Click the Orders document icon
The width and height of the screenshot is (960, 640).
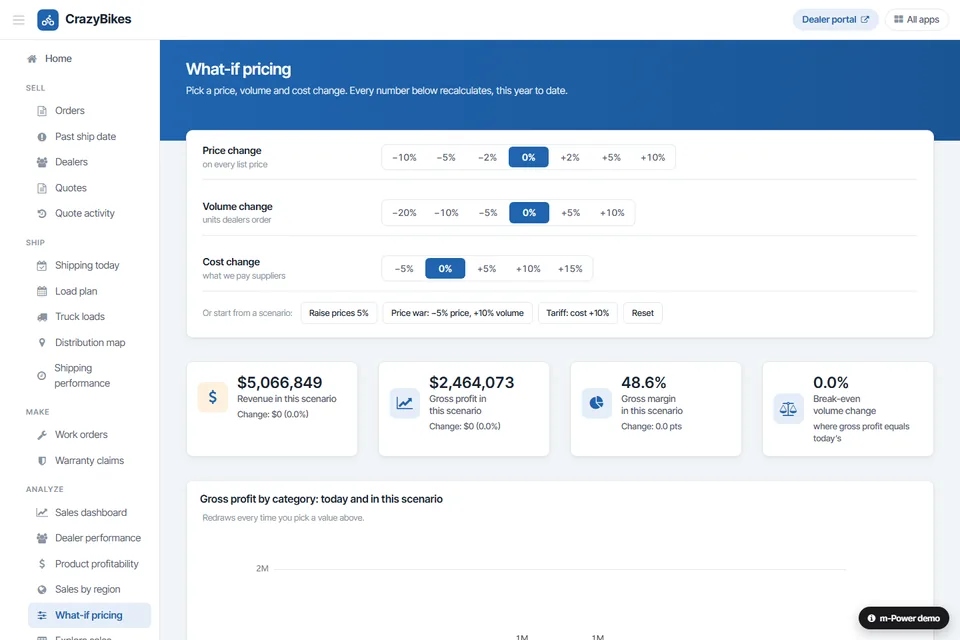(42, 111)
